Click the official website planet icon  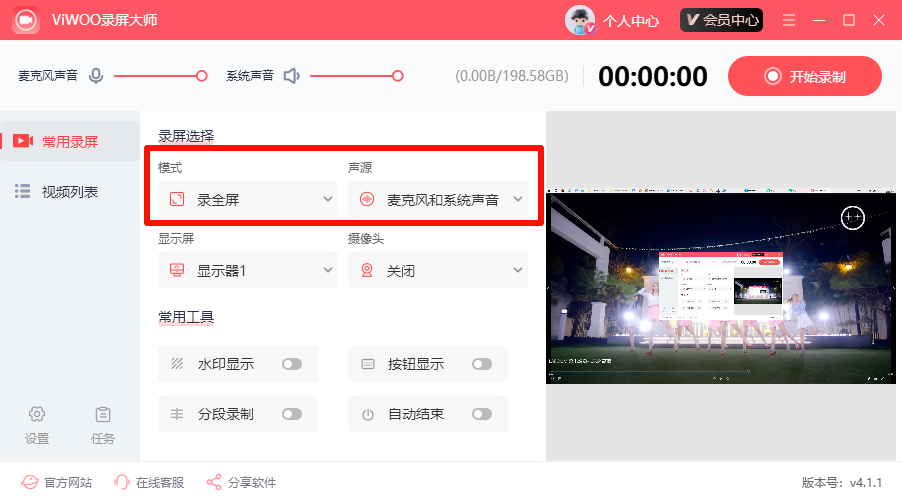30,482
